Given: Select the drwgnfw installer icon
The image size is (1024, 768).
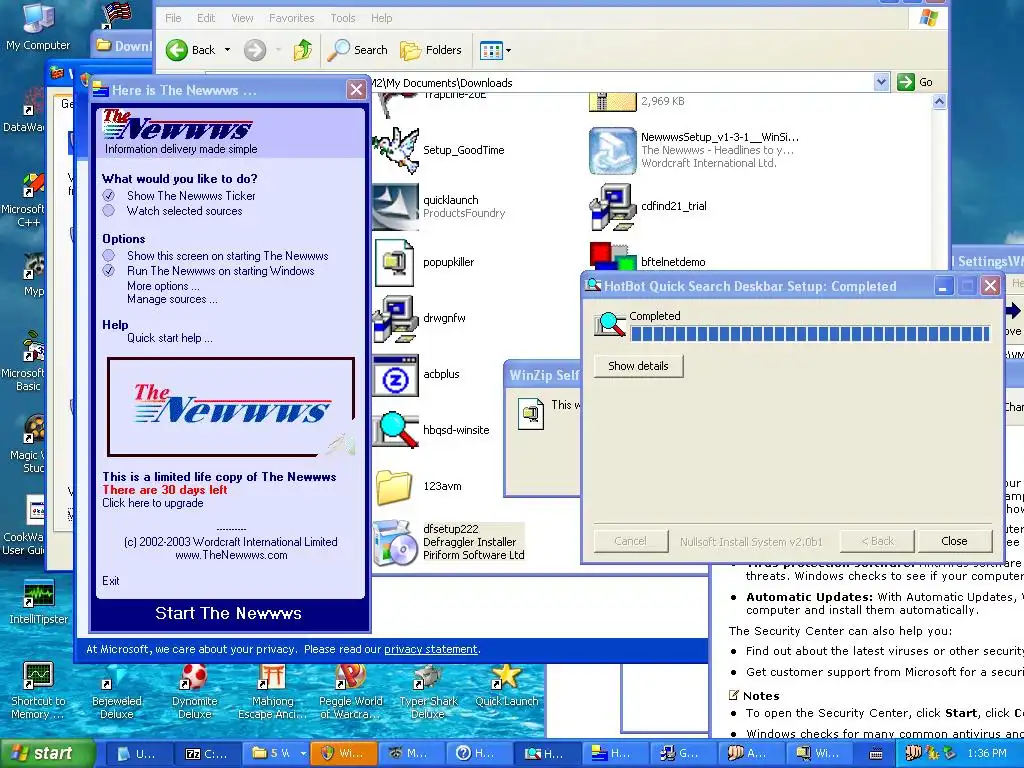Looking at the screenshot, I should [395, 319].
